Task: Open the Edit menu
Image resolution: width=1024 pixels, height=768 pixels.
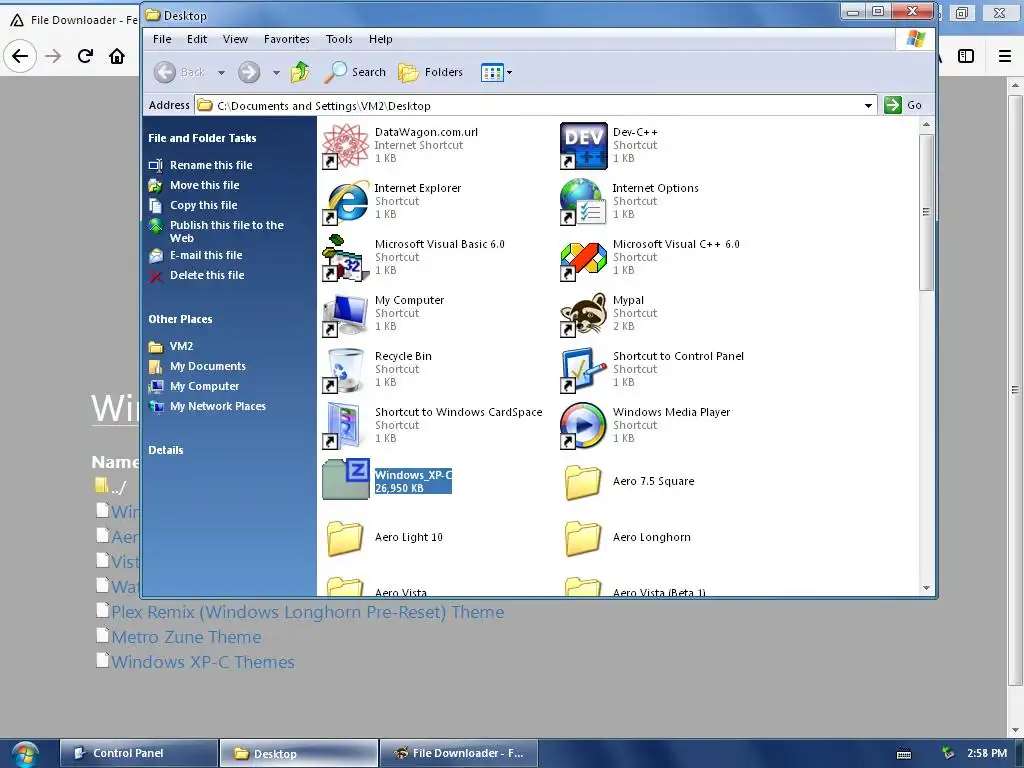Action: pyautogui.click(x=197, y=39)
